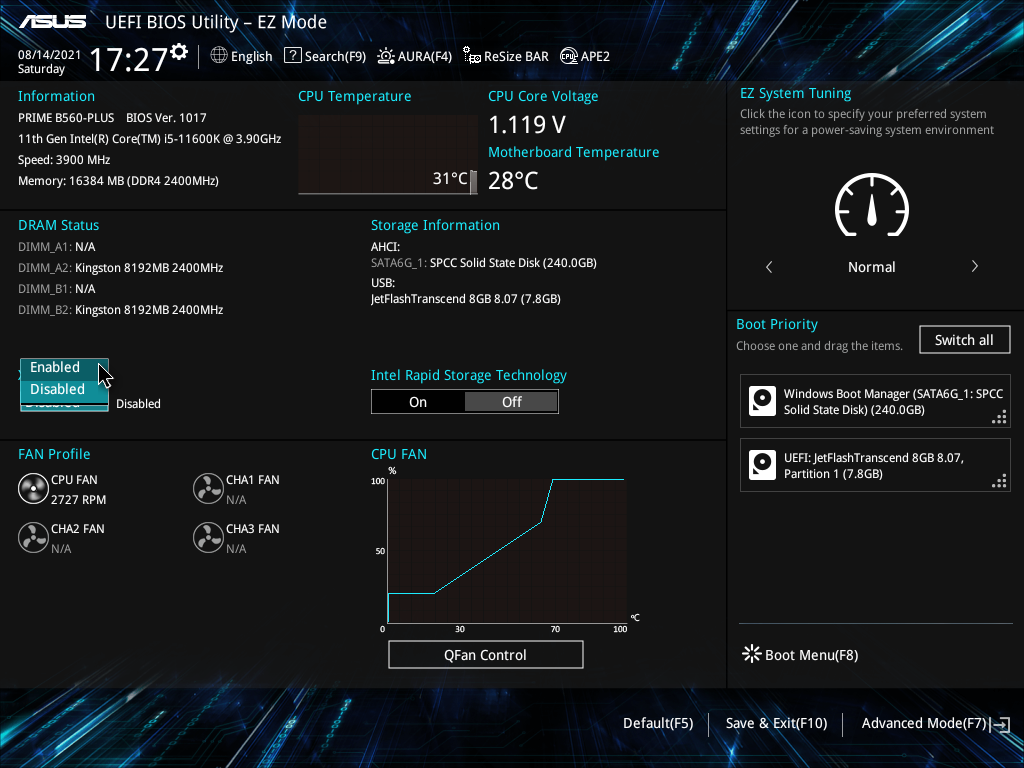Click the CPU Temperature bar graph
1024x768 pixels.
point(388,155)
